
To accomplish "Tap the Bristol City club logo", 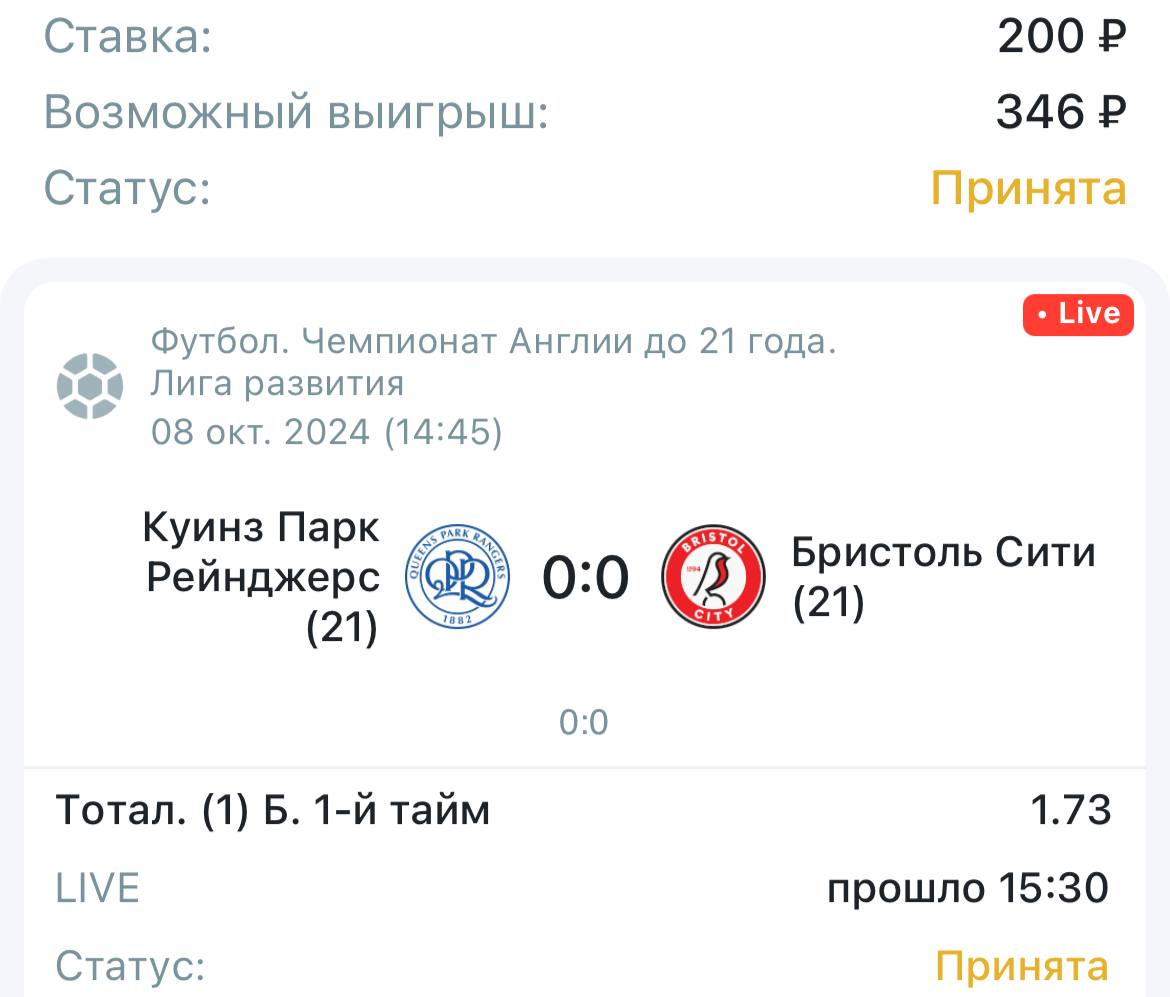I will (713, 578).
